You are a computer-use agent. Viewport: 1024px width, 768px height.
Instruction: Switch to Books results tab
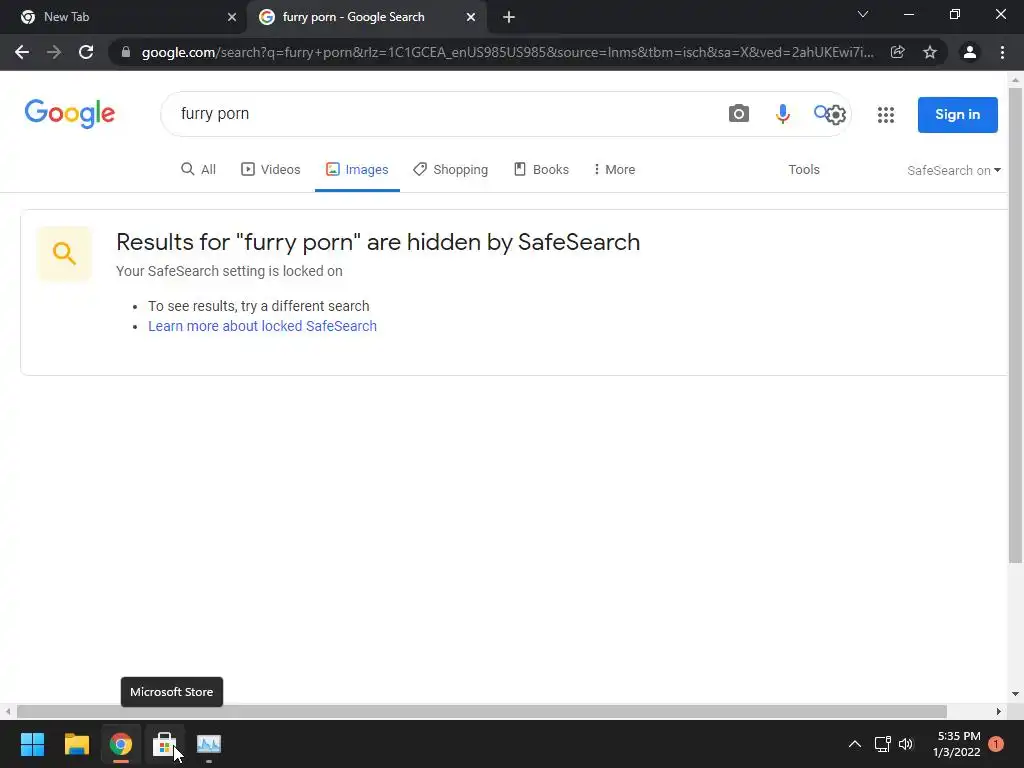pos(541,170)
